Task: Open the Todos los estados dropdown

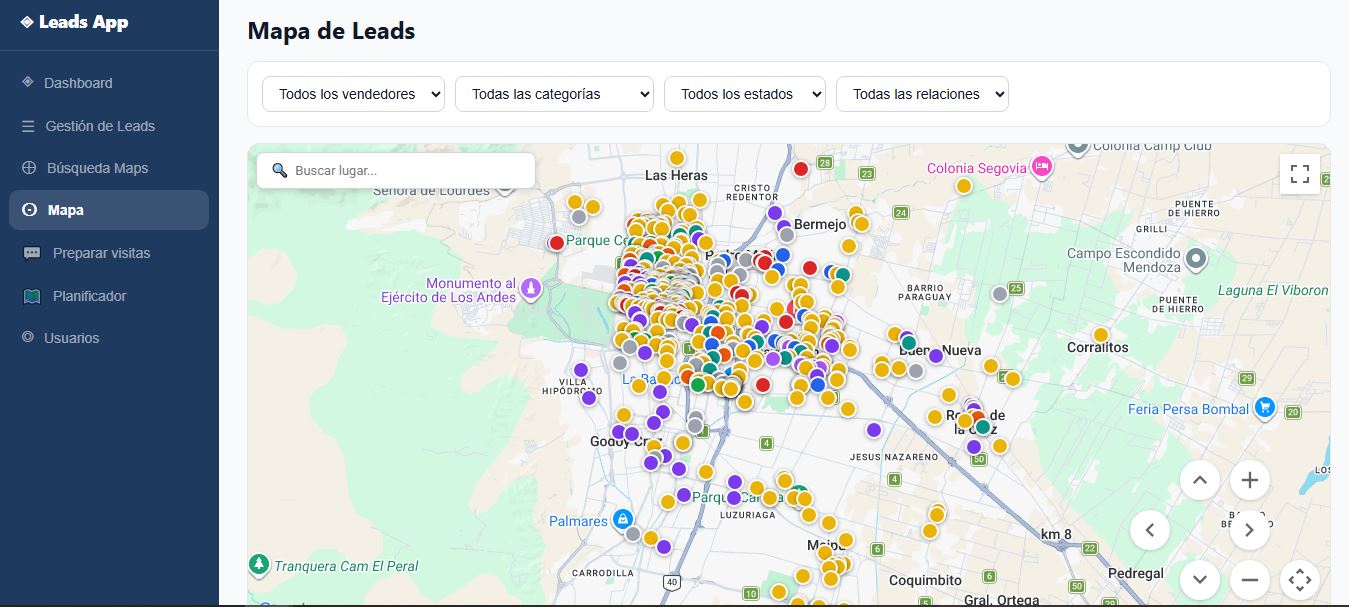Action: (744, 93)
